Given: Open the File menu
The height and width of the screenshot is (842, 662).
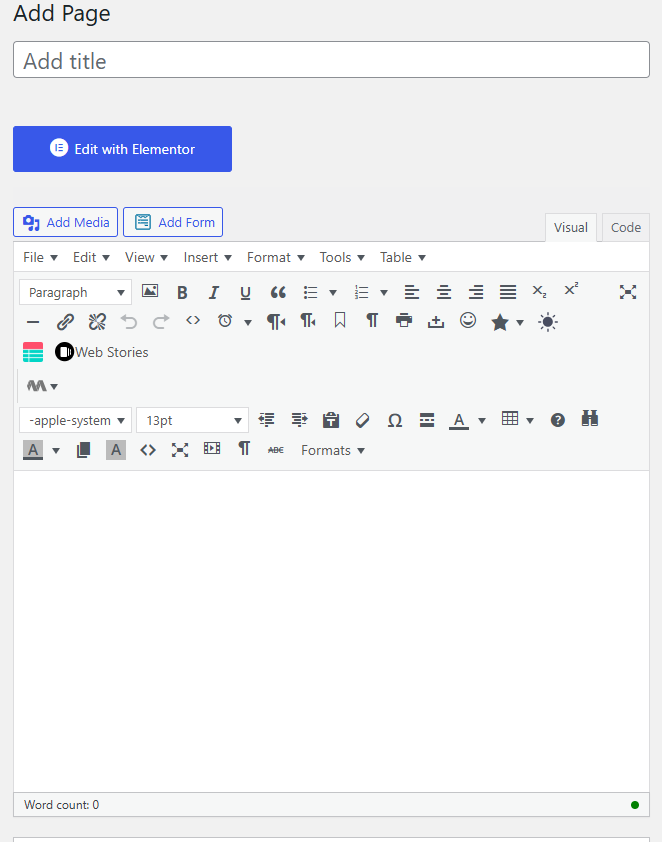Looking at the screenshot, I should pos(40,258).
